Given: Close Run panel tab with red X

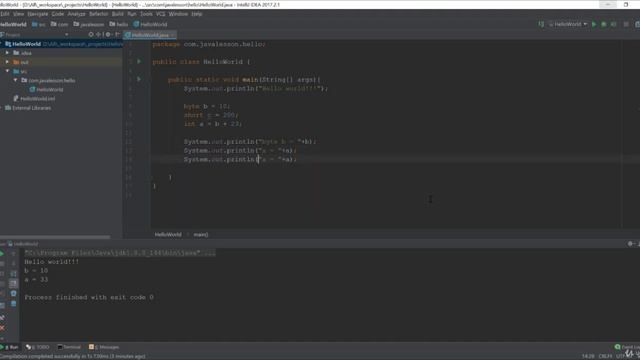Looking at the screenshot, I should pos(2,328).
